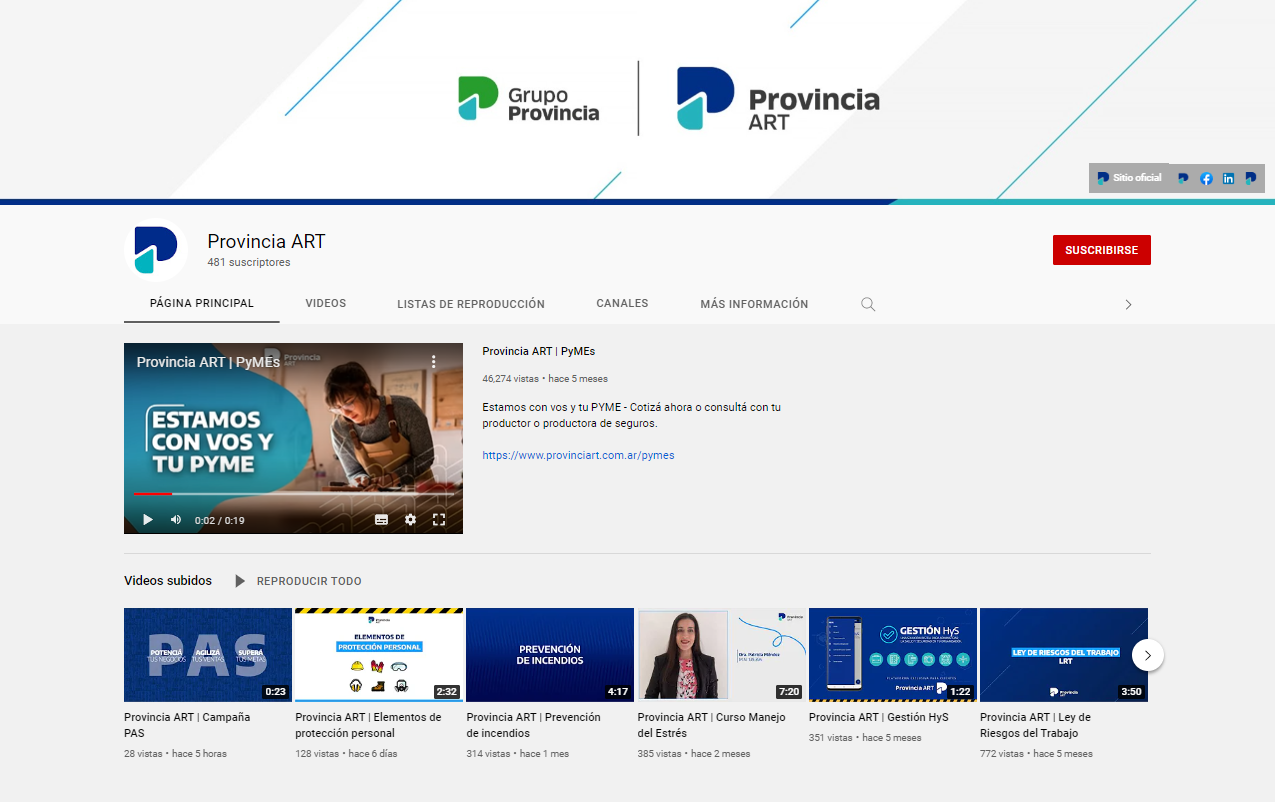
Task: Click the Reproducir todo play icon
Action: 240,581
